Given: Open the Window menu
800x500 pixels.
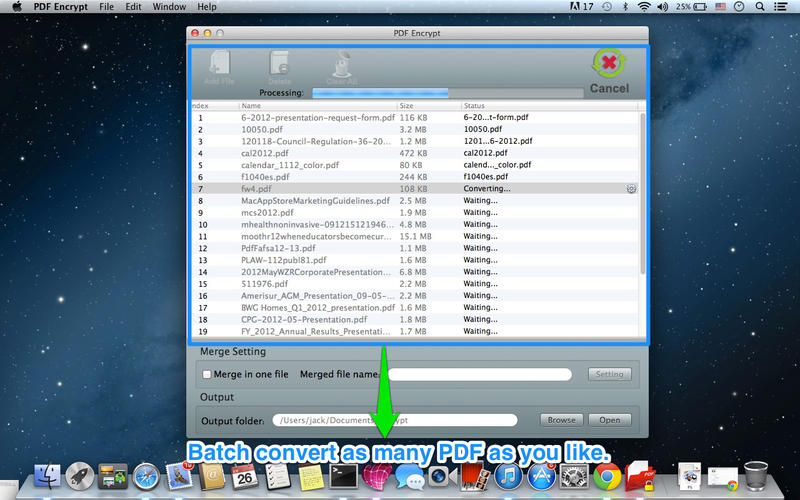Looking at the screenshot, I should [x=169, y=7].
